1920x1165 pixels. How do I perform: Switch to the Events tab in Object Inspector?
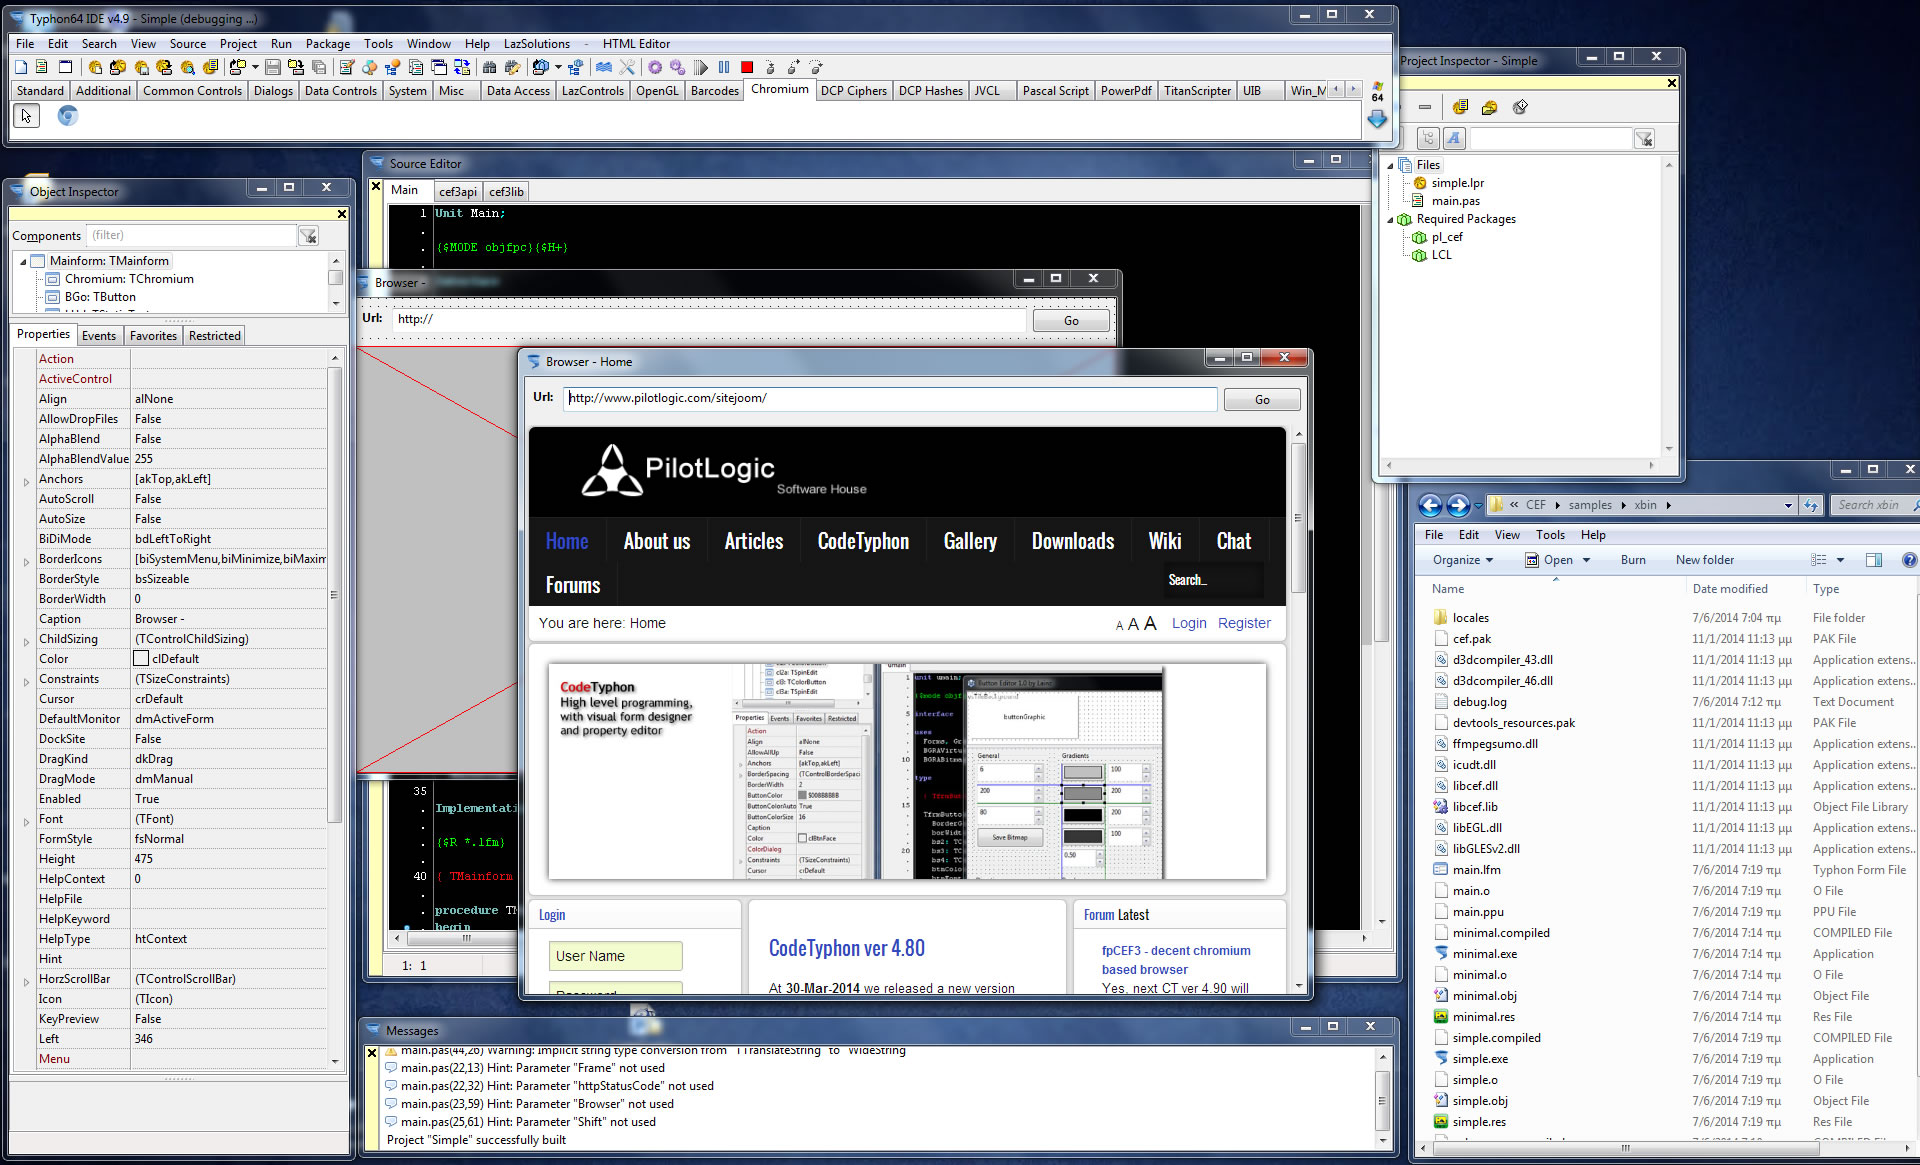click(x=99, y=336)
